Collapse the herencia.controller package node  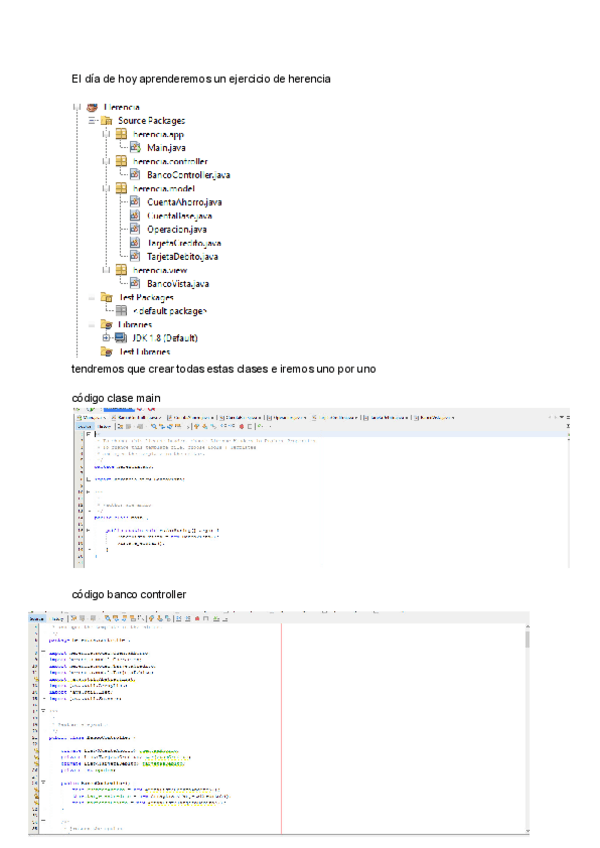pyautogui.click(x=105, y=161)
